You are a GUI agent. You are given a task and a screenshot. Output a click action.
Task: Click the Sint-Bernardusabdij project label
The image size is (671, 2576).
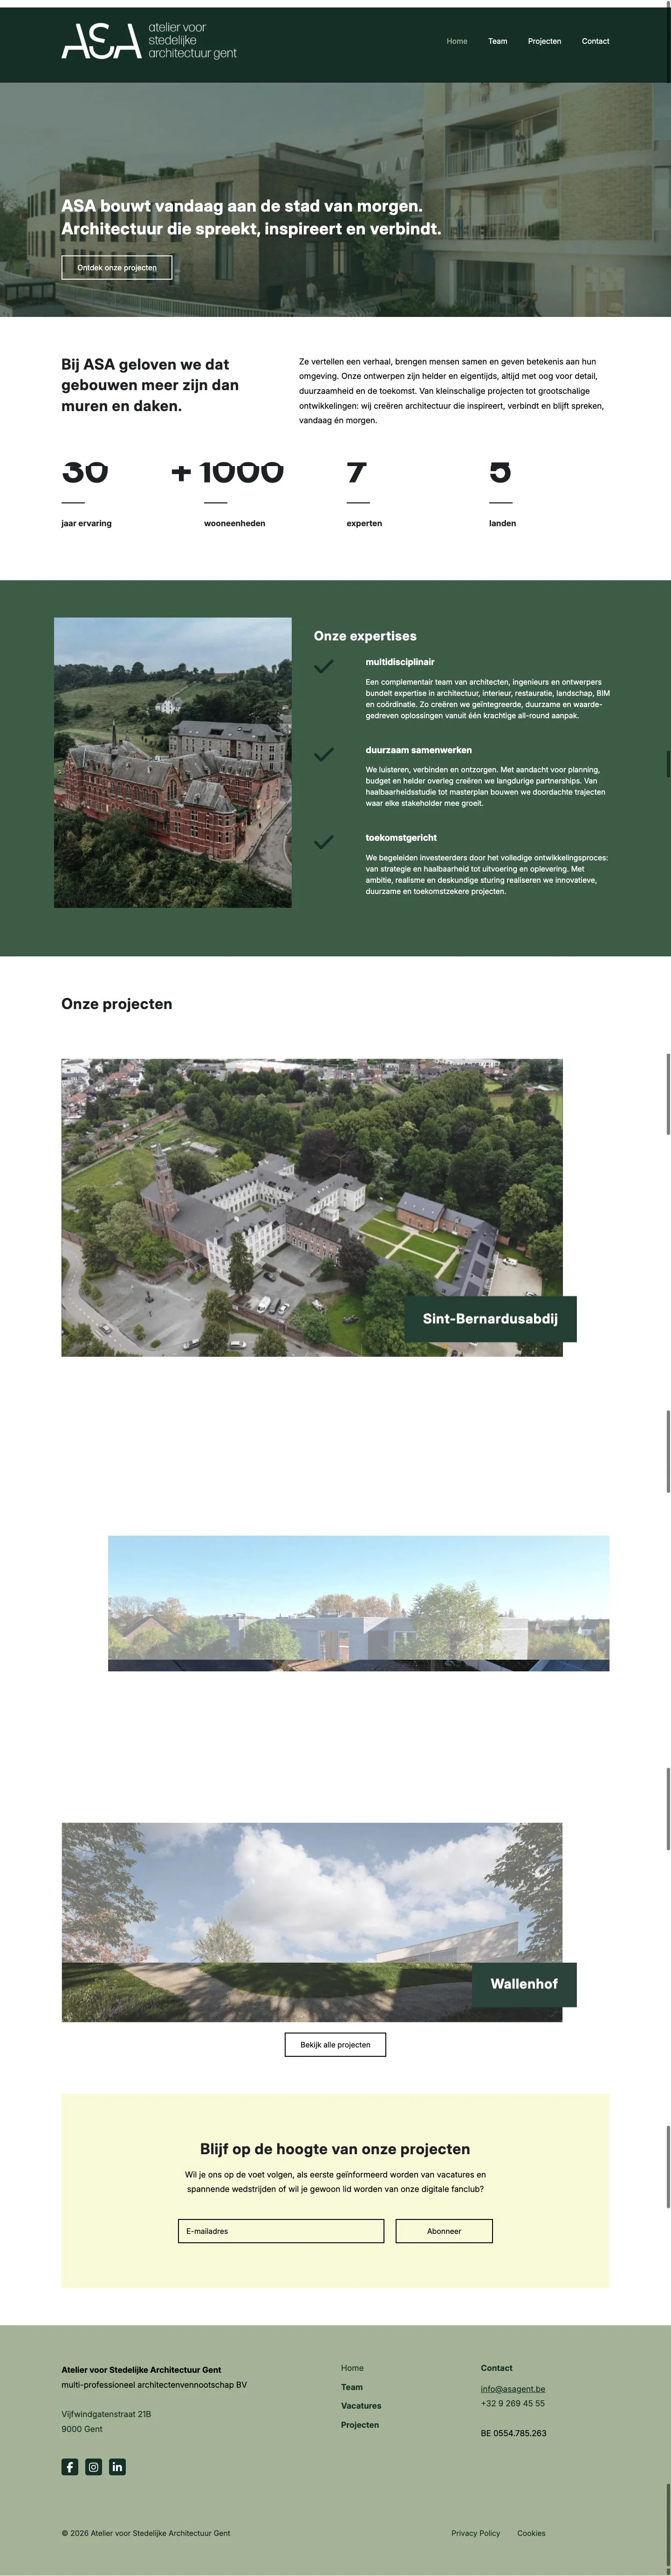point(490,1319)
